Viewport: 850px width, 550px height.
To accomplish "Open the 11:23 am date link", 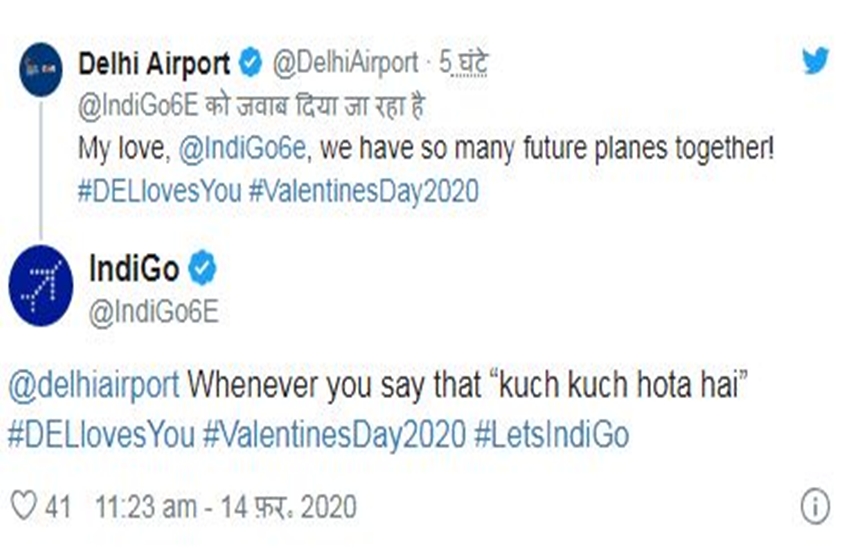I will (x=226, y=507).
